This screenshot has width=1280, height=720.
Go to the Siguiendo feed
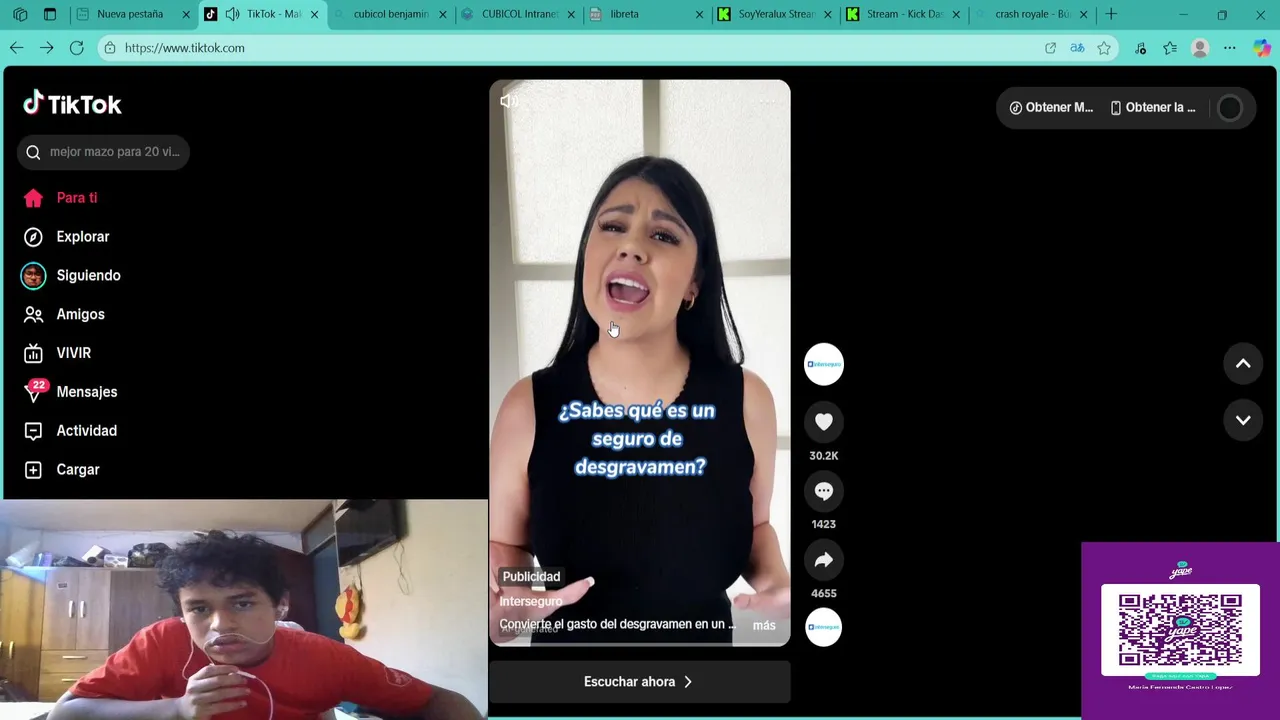point(71,276)
